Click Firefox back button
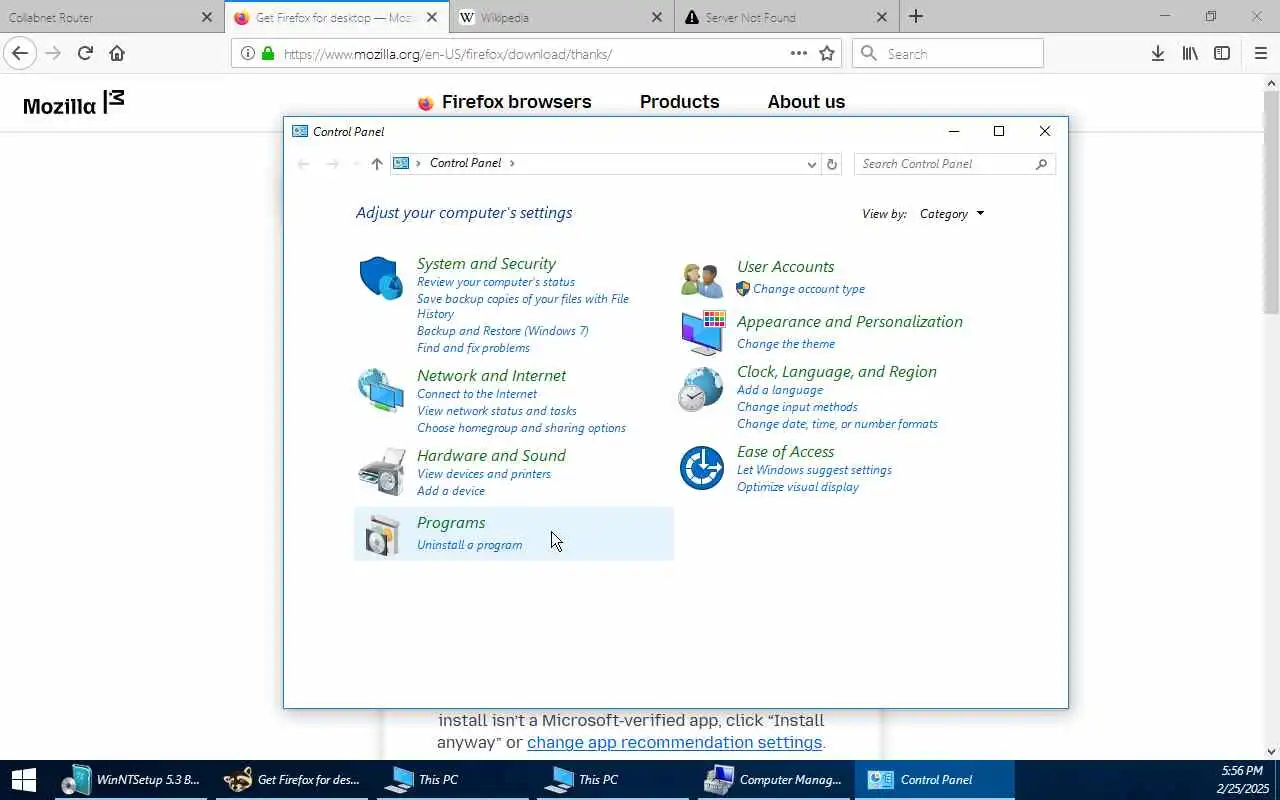The width and height of the screenshot is (1280, 800). pyautogui.click(x=20, y=53)
